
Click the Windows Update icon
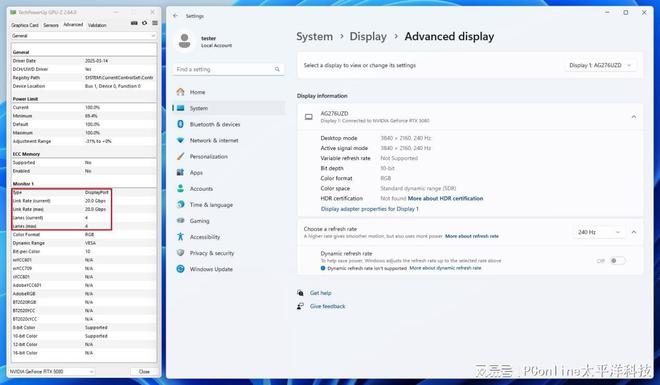click(x=181, y=269)
